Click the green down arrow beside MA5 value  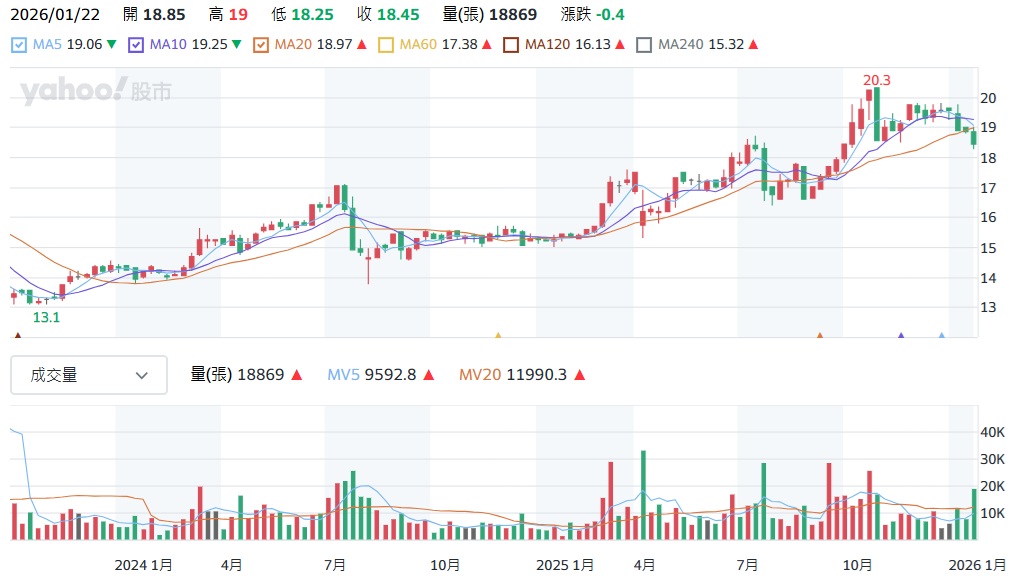tap(112, 45)
